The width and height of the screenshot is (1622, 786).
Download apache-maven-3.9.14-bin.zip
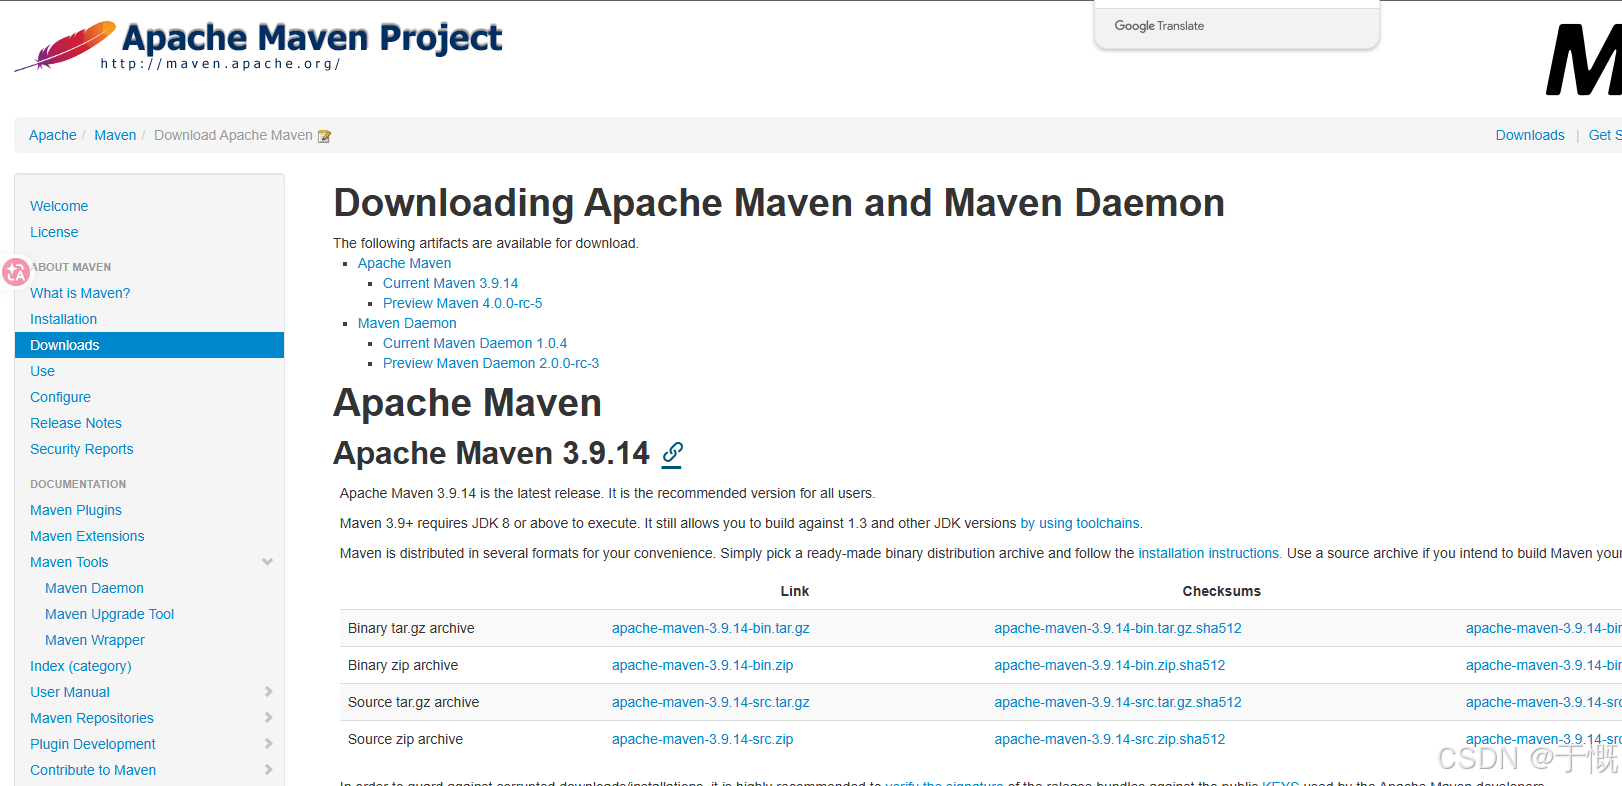pos(703,665)
